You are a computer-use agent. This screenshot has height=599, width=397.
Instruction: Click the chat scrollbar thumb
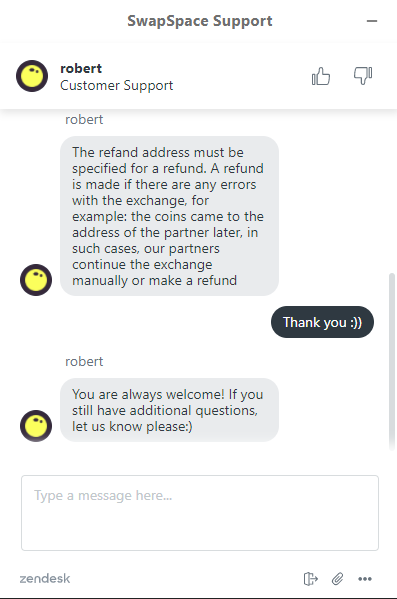(x=391, y=359)
